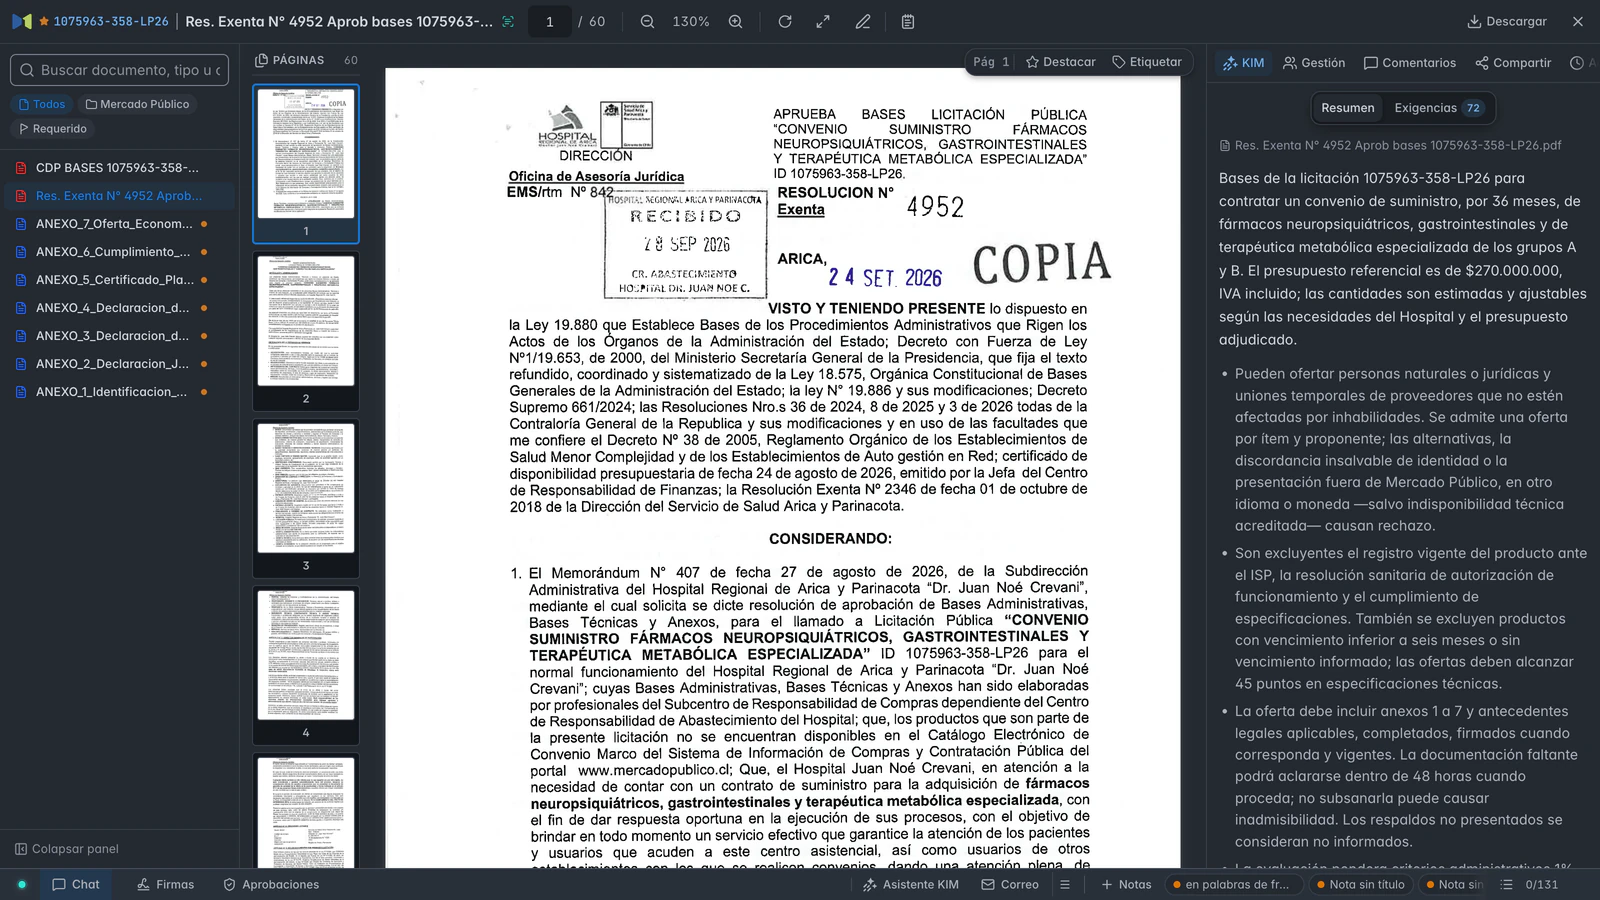Click the star beside 1075963-358-LP26

(44, 21)
